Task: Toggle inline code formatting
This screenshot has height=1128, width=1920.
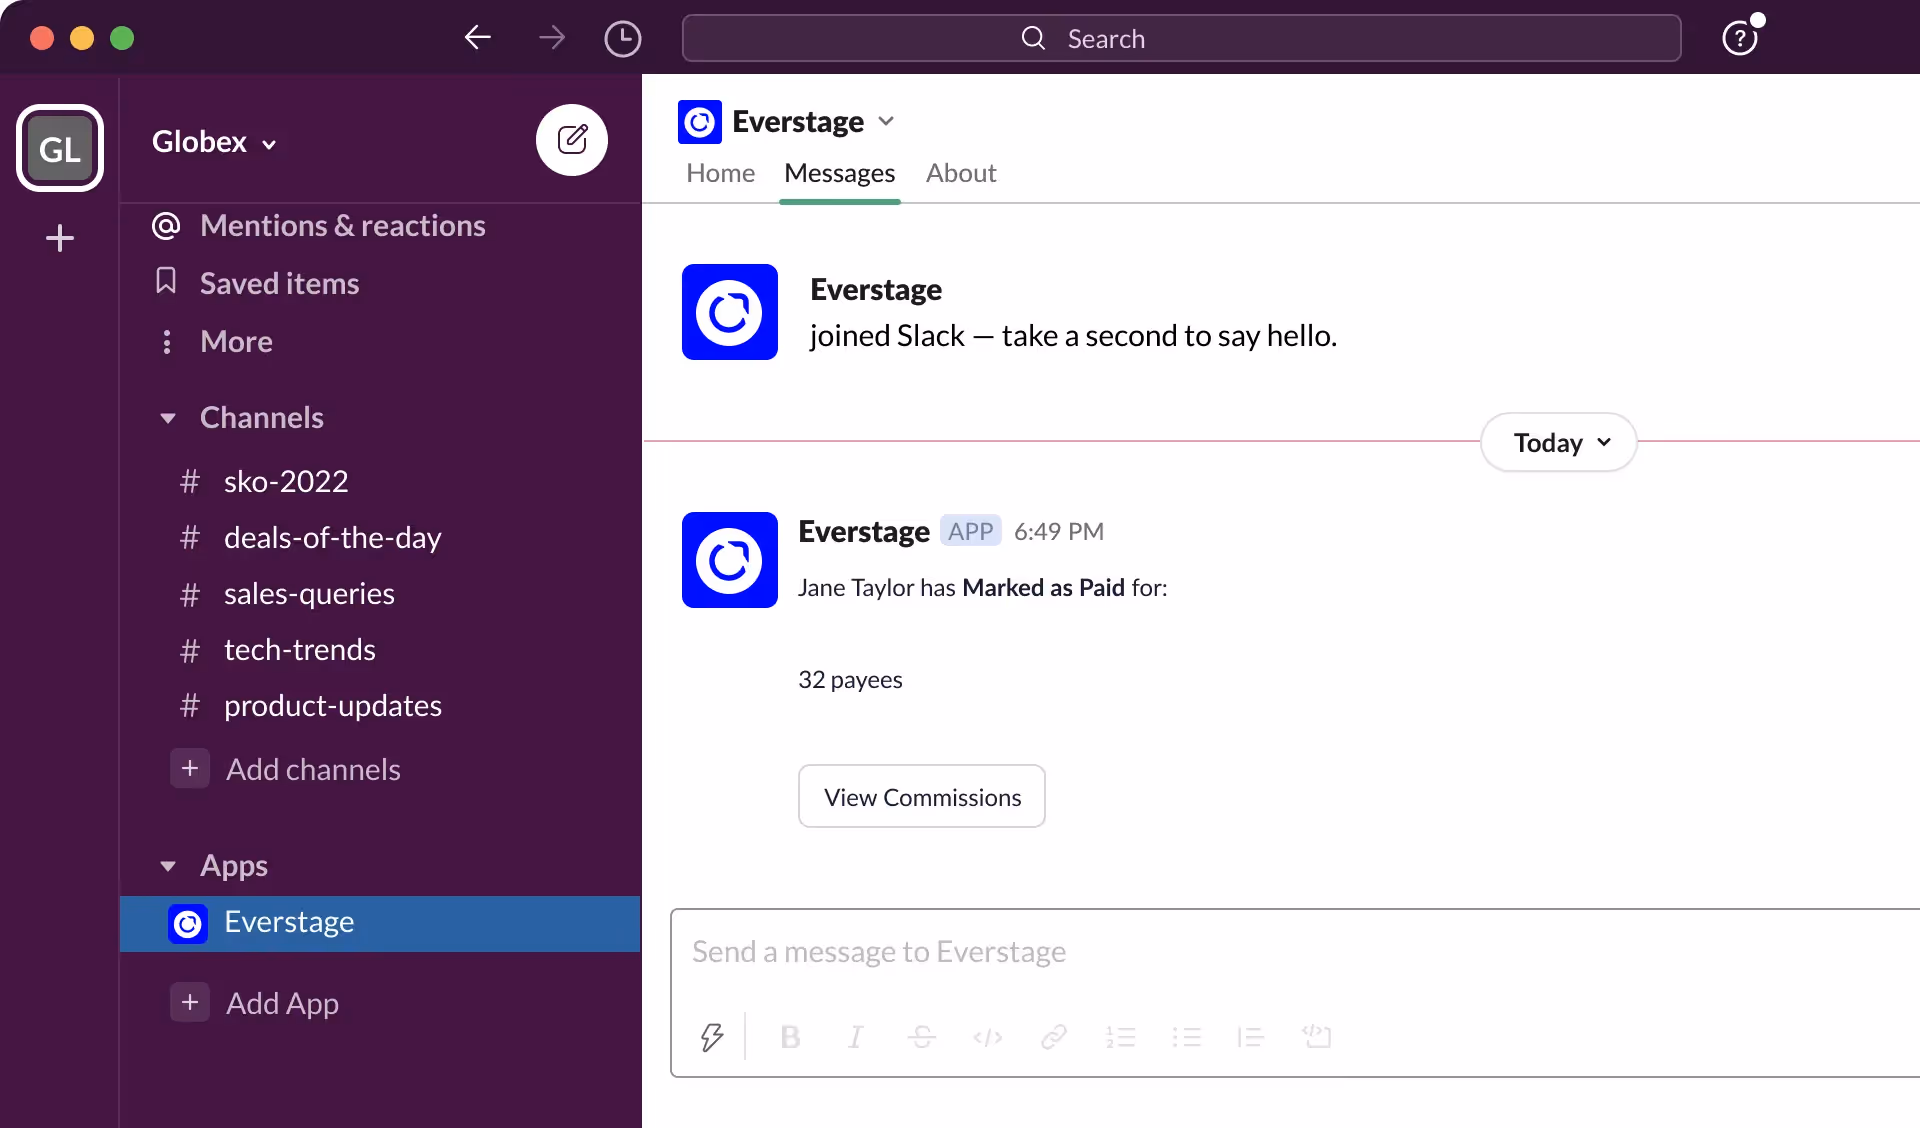Action: [988, 1037]
